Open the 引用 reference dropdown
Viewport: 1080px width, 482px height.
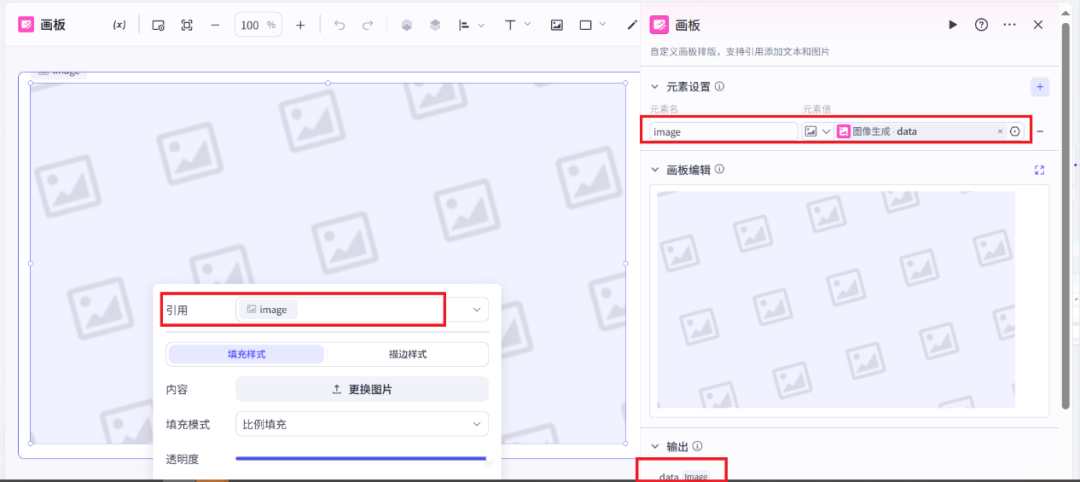coord(477,310)
